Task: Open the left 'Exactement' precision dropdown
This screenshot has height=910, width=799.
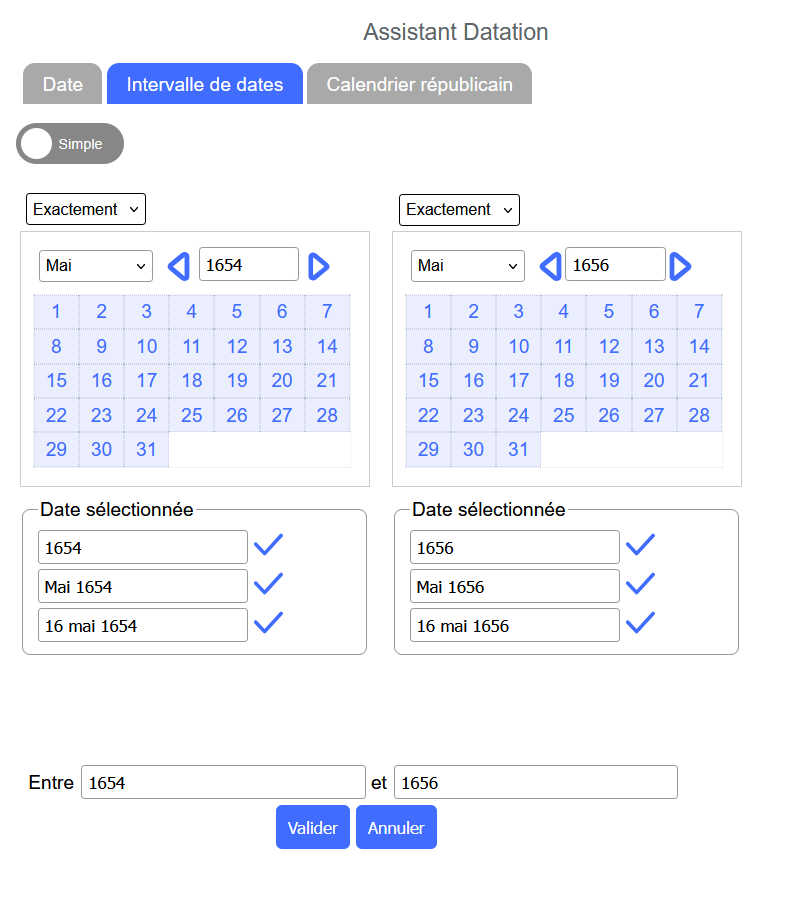Action: pos(86,210)
